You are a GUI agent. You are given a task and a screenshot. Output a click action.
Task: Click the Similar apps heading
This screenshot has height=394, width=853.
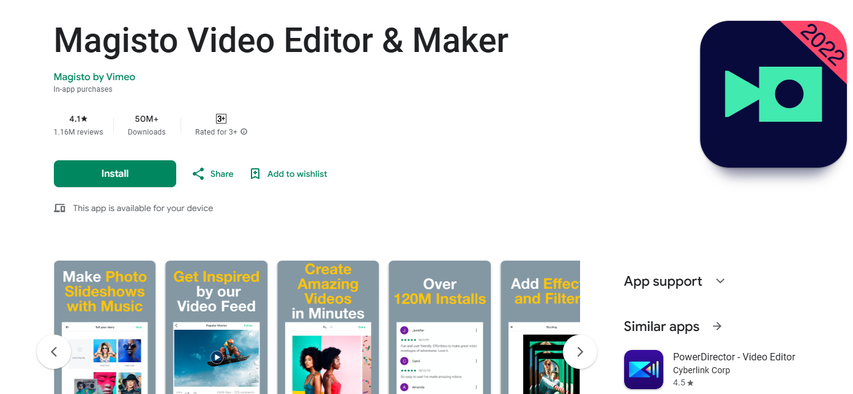tap(662, 327)
